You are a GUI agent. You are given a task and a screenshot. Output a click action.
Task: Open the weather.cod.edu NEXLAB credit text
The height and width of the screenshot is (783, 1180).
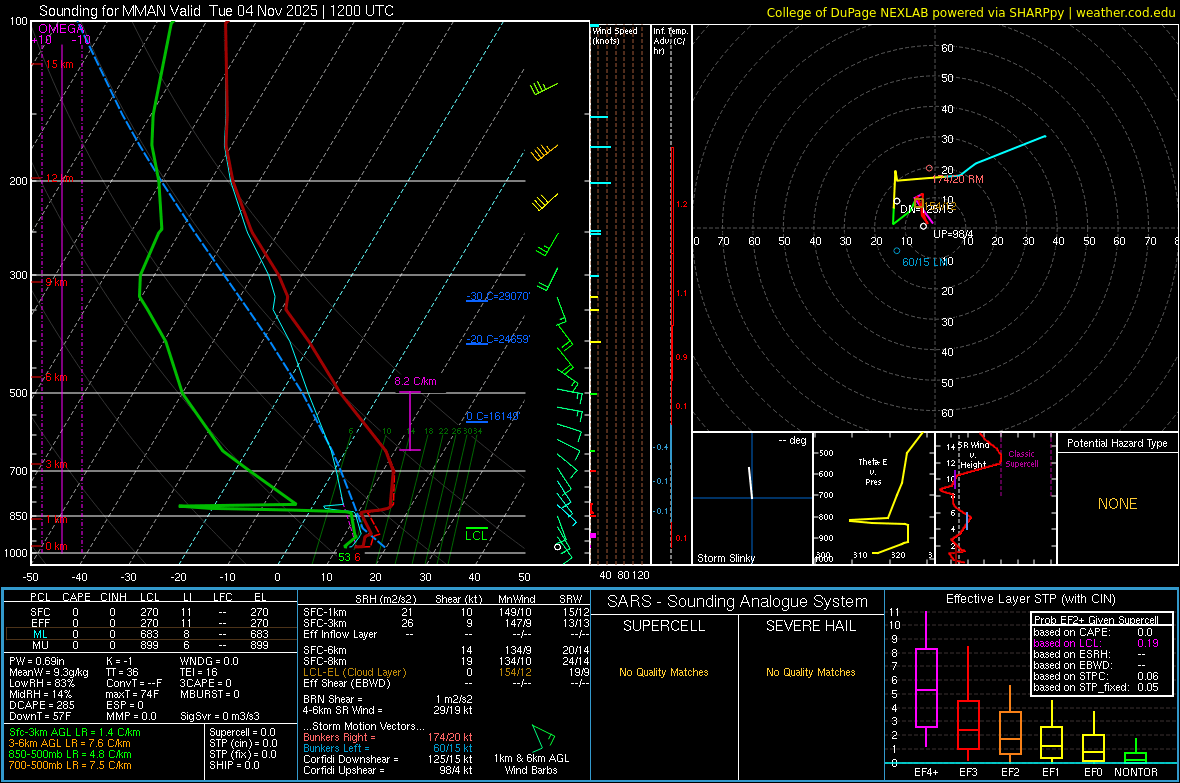970,12
